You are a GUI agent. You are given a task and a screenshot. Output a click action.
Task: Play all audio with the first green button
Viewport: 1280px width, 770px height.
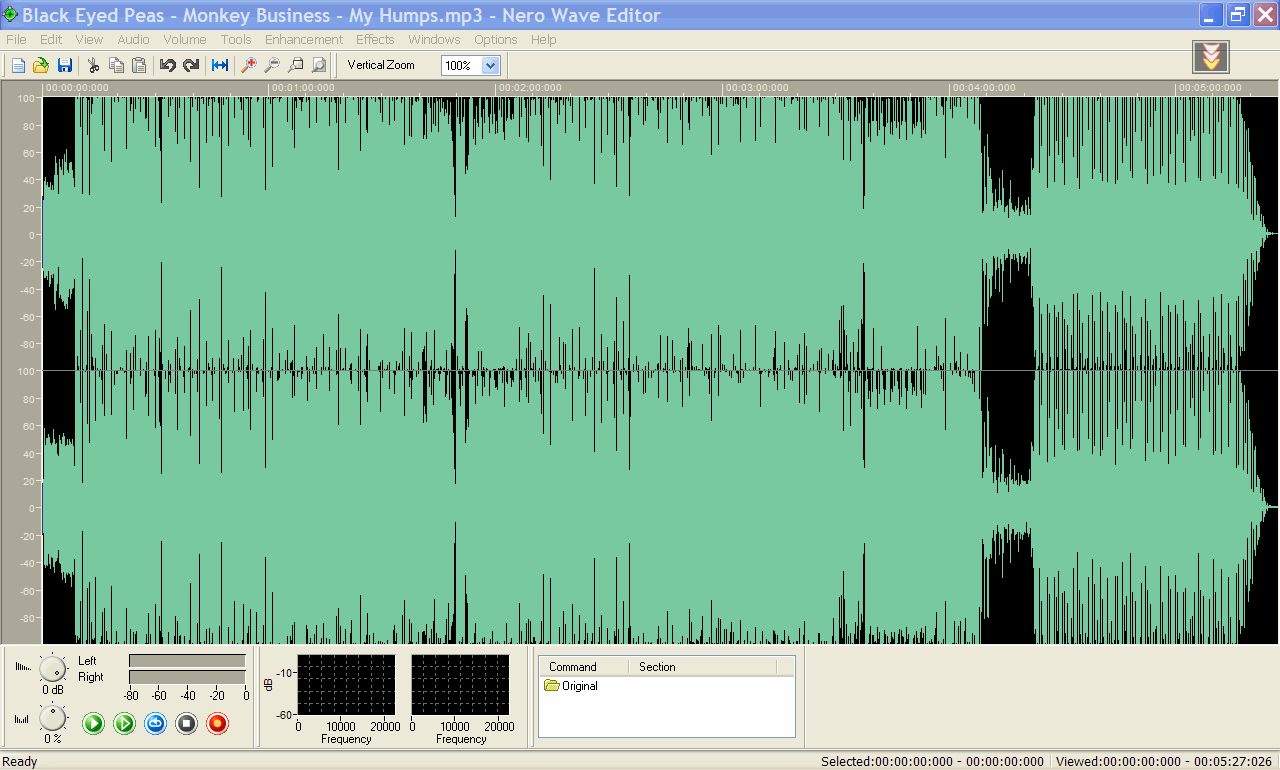click(93, 723)
